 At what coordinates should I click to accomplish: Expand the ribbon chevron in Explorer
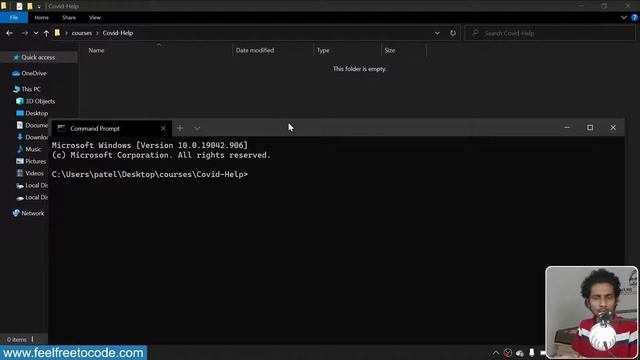tap(624, 18)
